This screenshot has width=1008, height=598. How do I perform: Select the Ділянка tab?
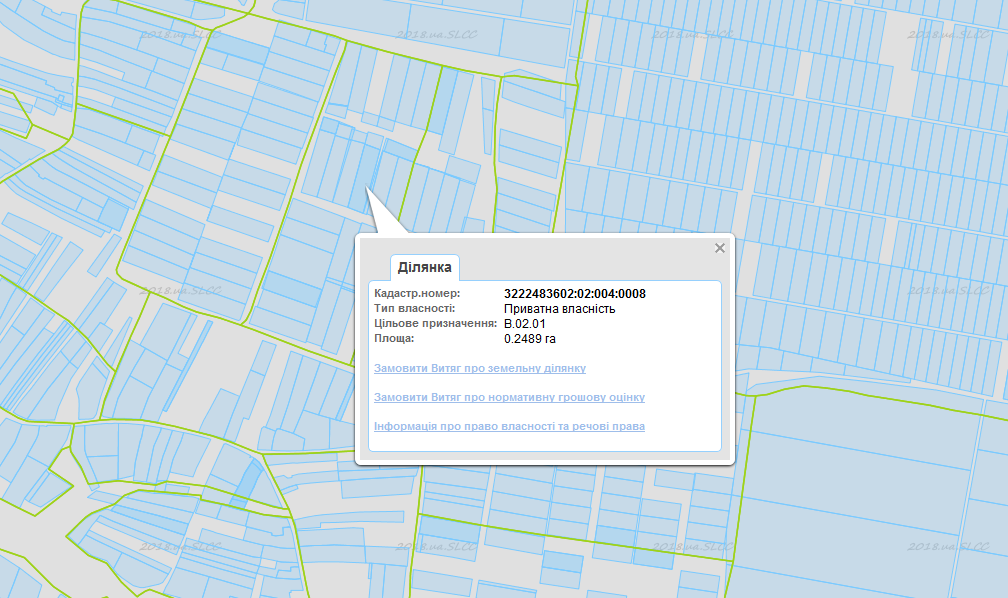click(425, 267)
